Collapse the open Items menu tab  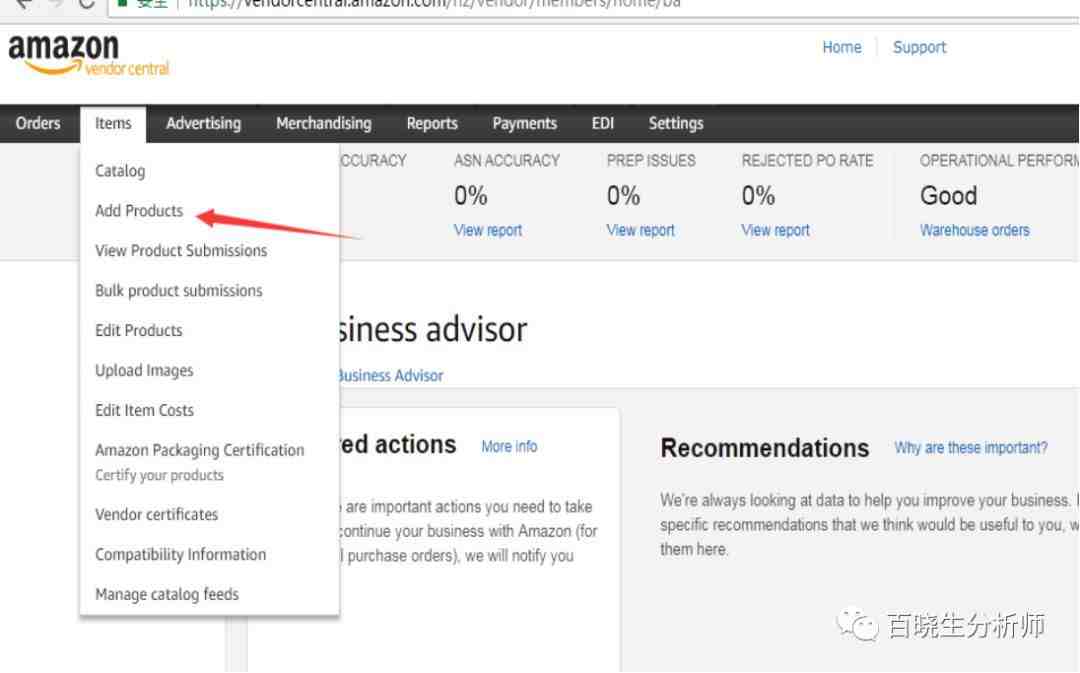113,123
